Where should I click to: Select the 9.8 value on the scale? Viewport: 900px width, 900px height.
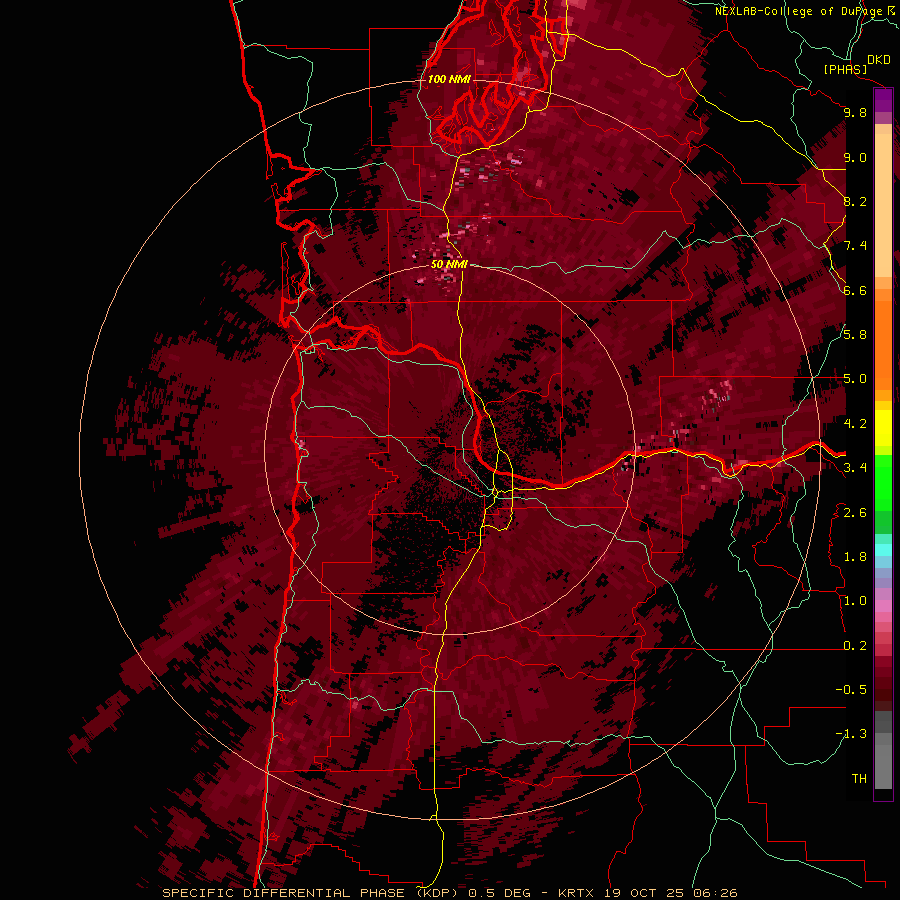click(x=855, y=112)
